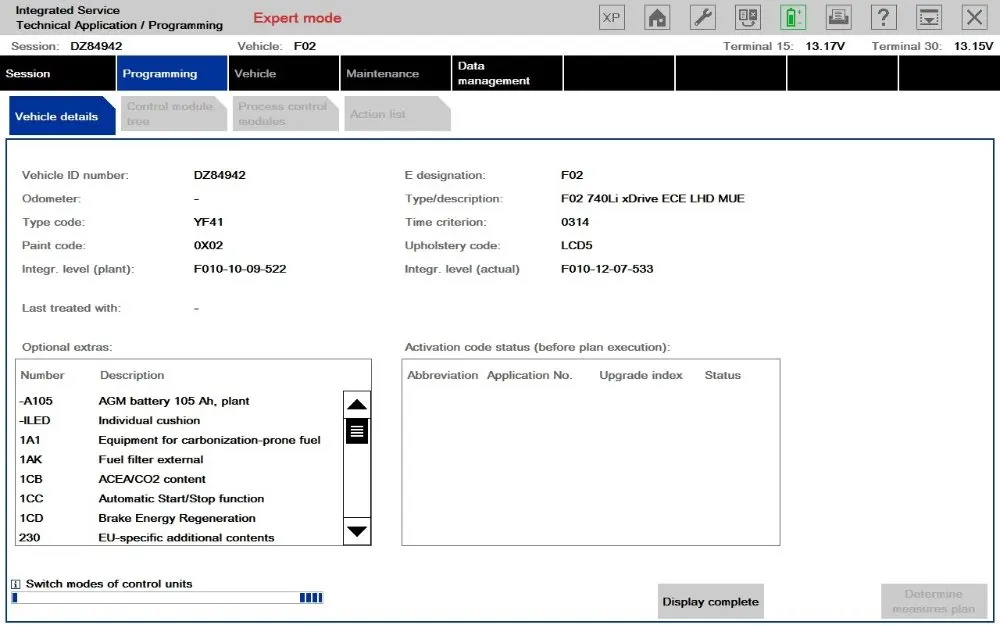Open the home screen icon

656,16
